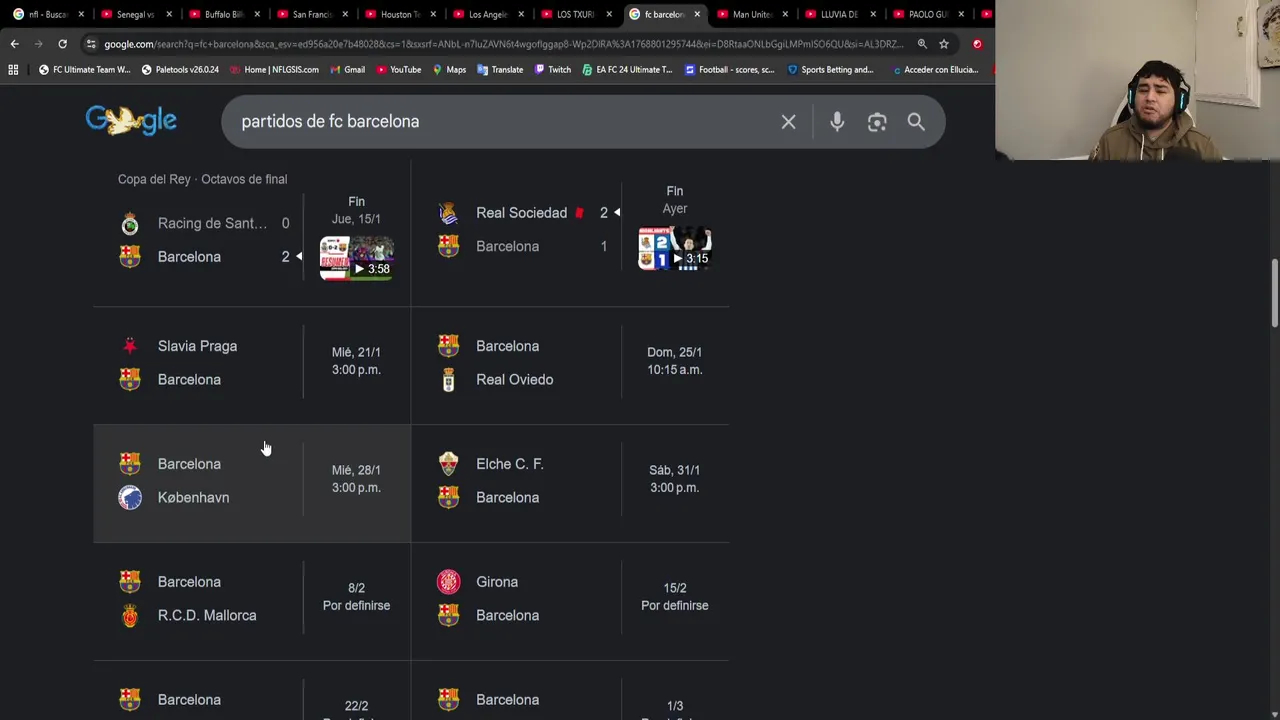The height and width of the screenshot is (720, 1280).
Task: Click the Girona club crest
Action: tap(449, 582)
